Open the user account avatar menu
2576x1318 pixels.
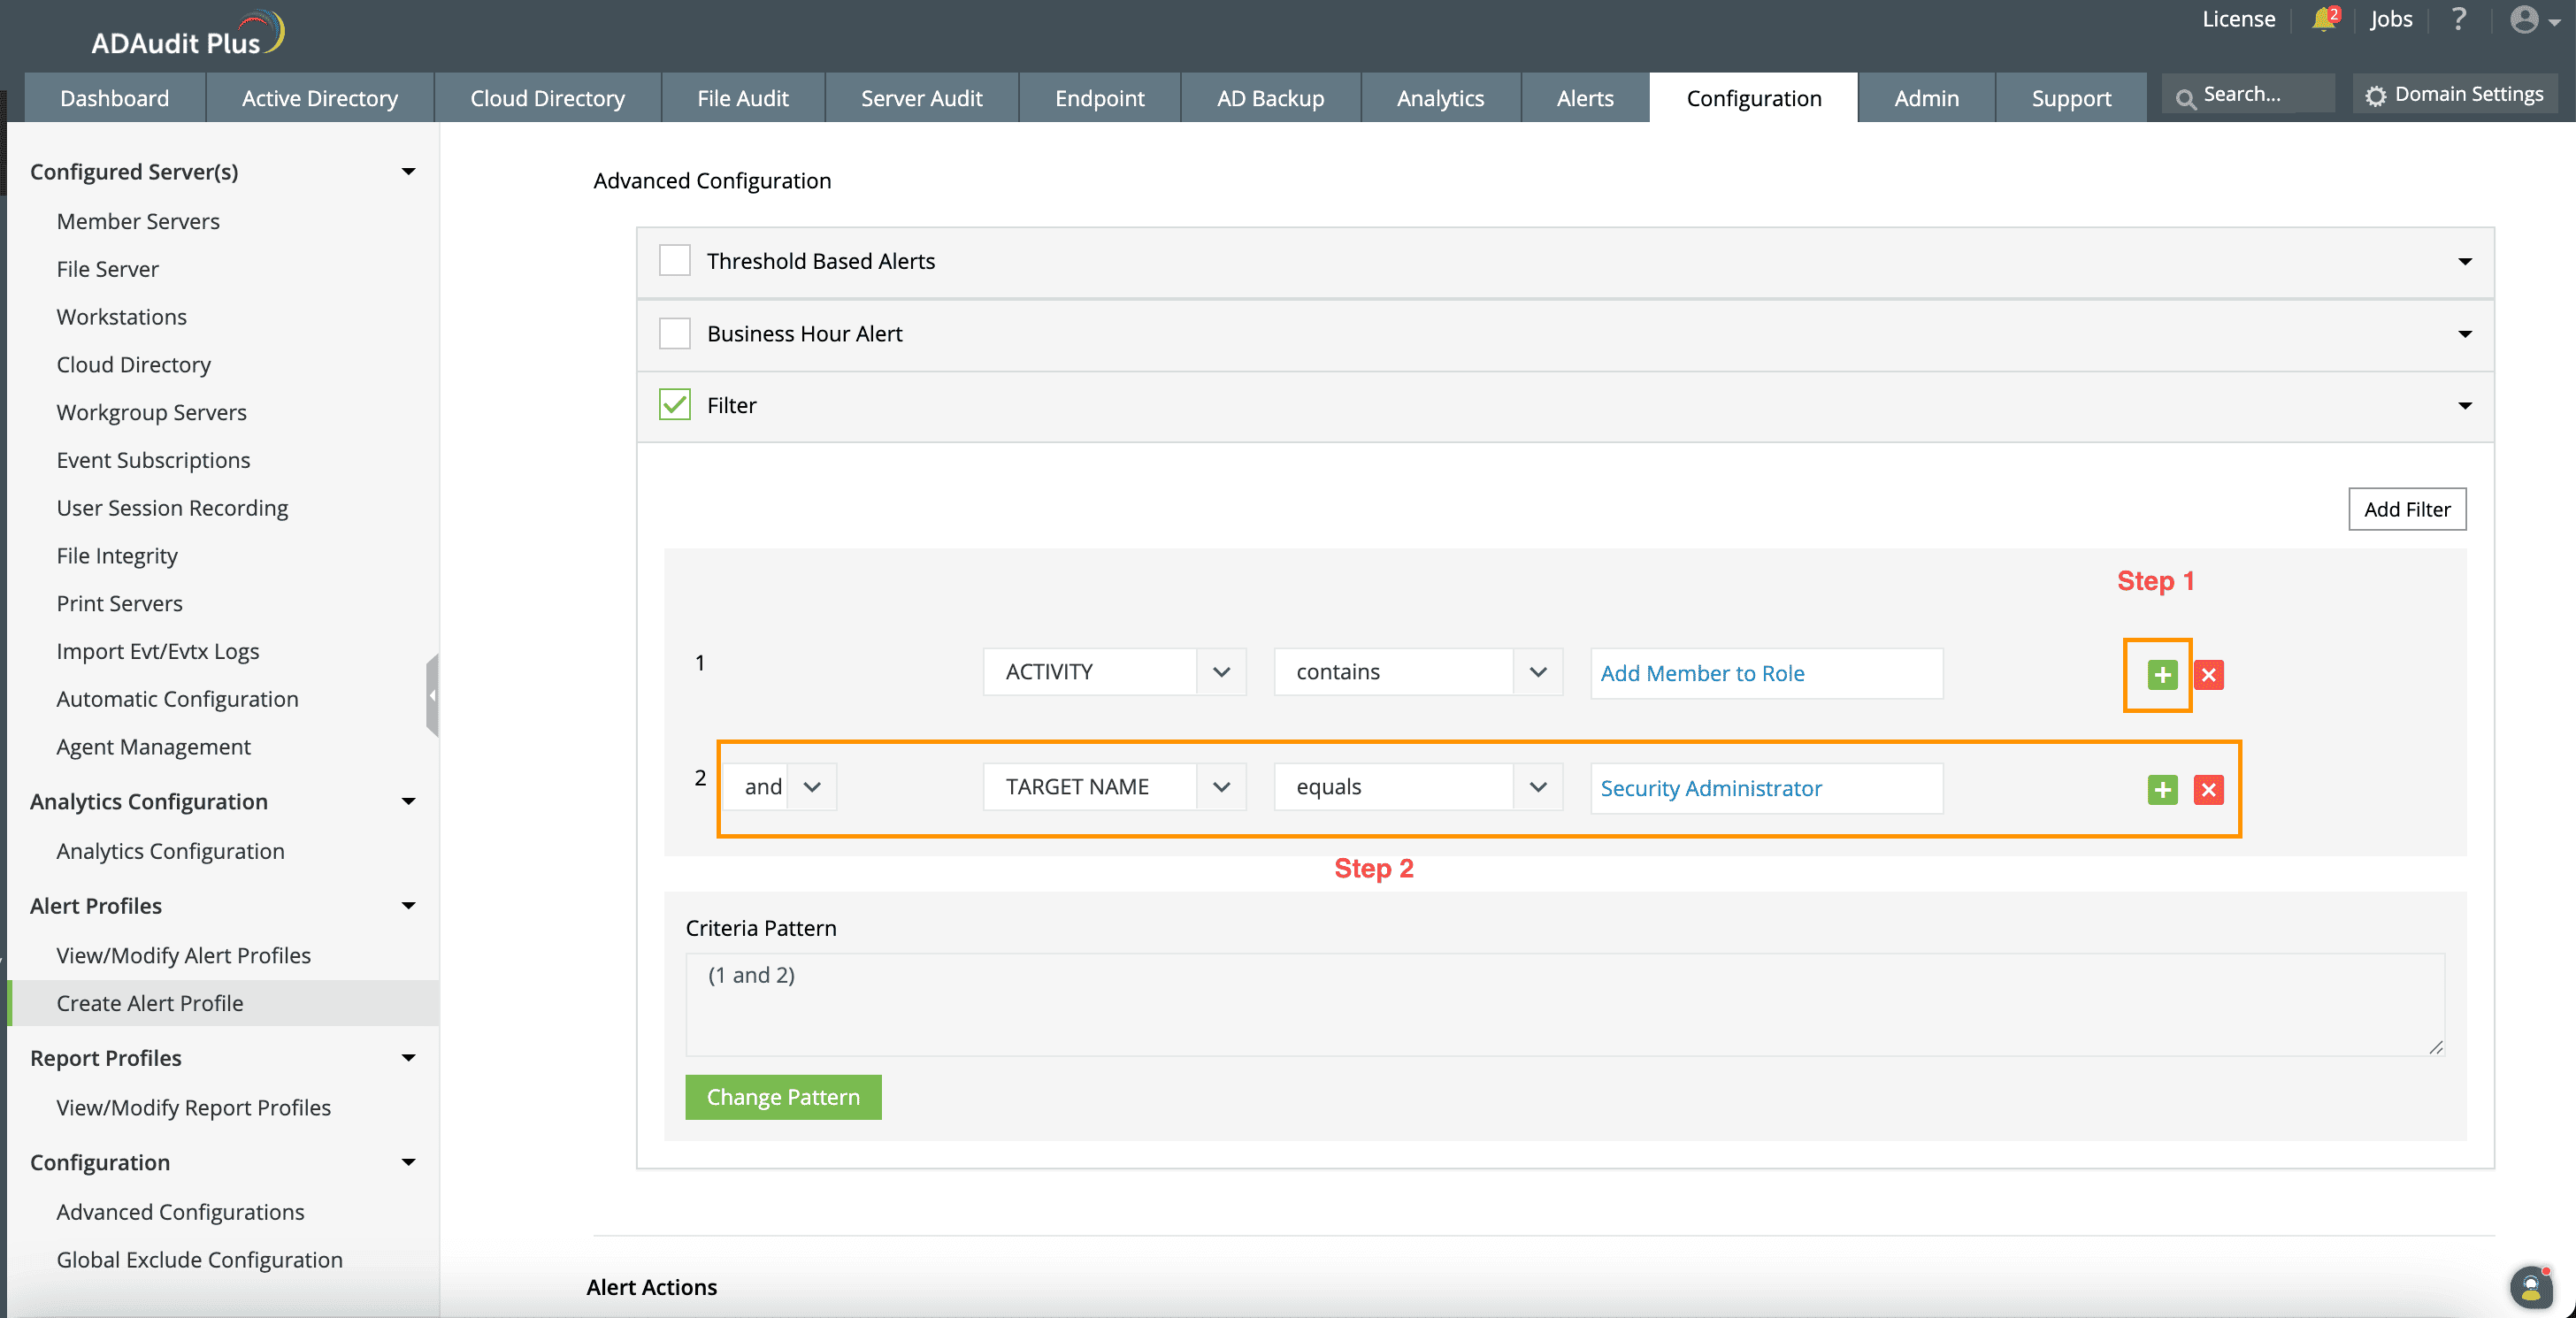tap(2526, 20)
